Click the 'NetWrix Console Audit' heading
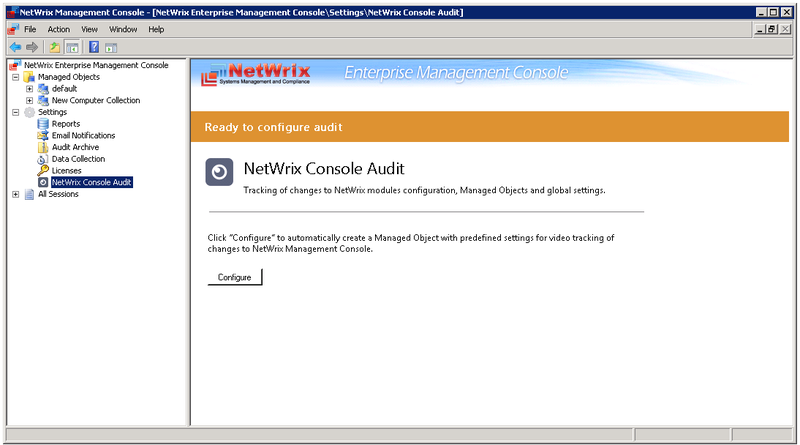Screen dimensions: 800x445 (324, 169)
